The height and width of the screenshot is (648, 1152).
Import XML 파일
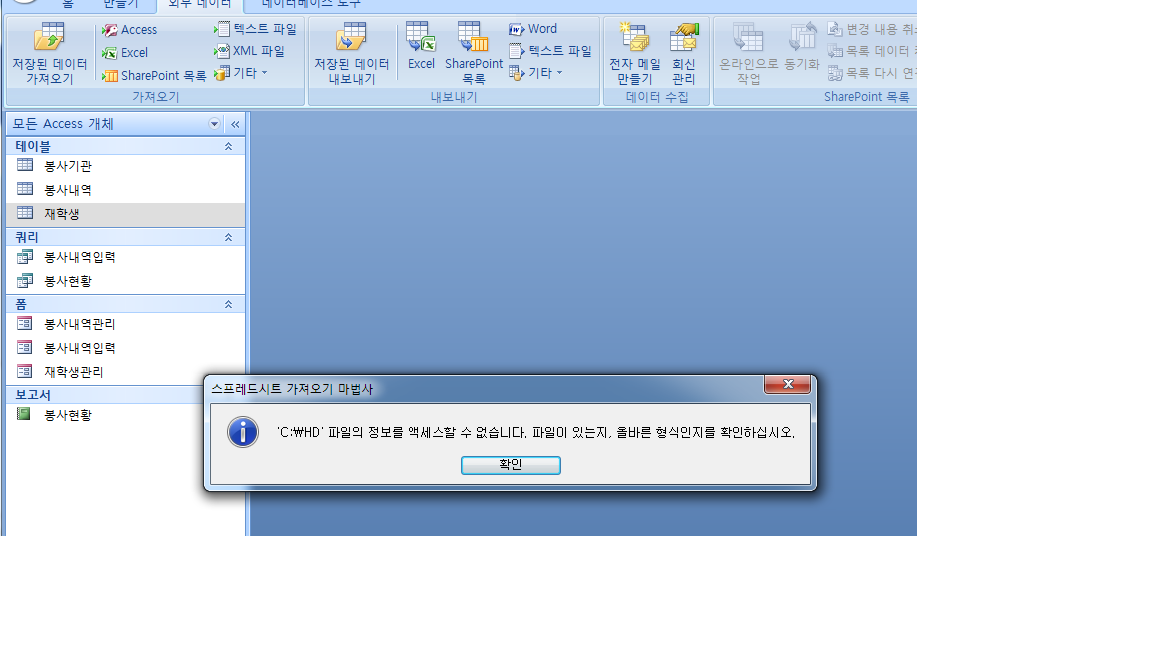[249, 51]
